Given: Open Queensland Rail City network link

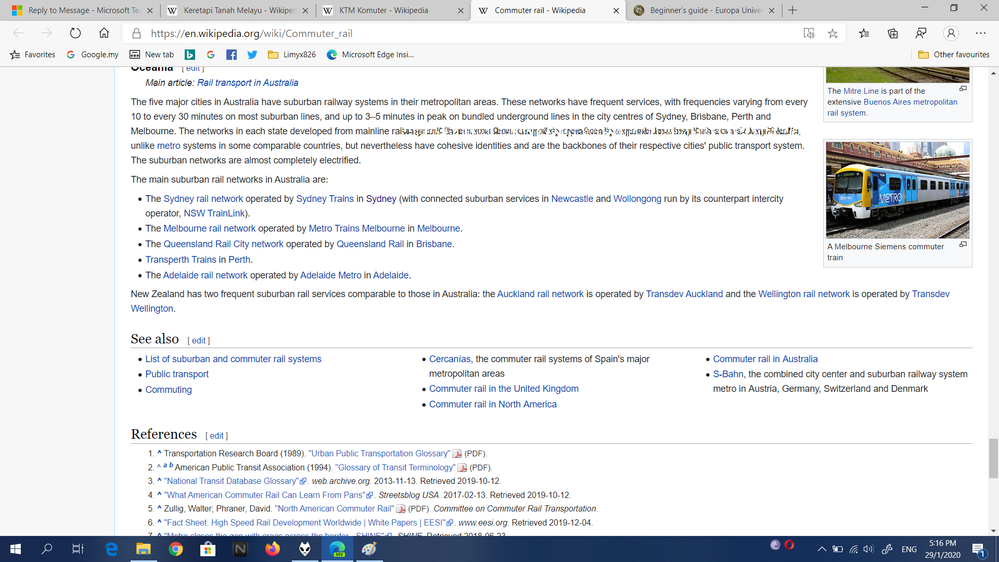Looking at the screenshot, I should click(224, 244).
